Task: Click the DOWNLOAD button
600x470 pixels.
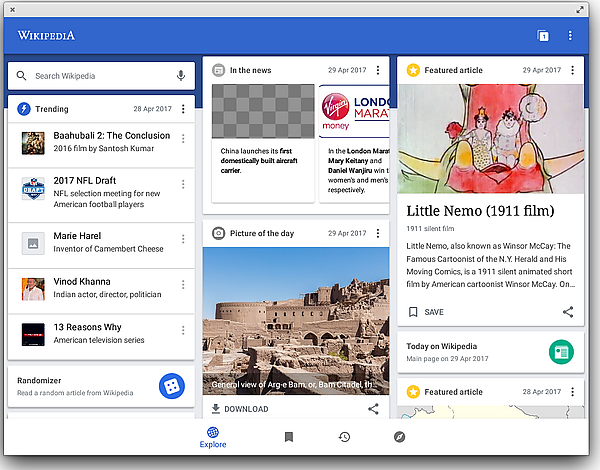Action: point(240,409)
